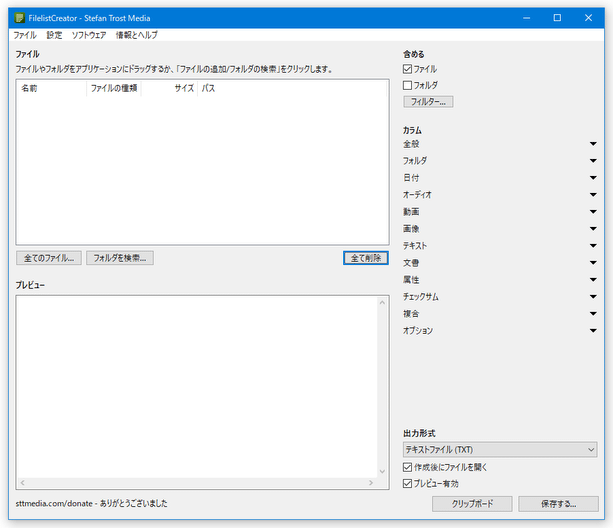The image size is (613, 528).
Task: Click the FilelistCreator app icon in title bar
Action: [19, 18]
